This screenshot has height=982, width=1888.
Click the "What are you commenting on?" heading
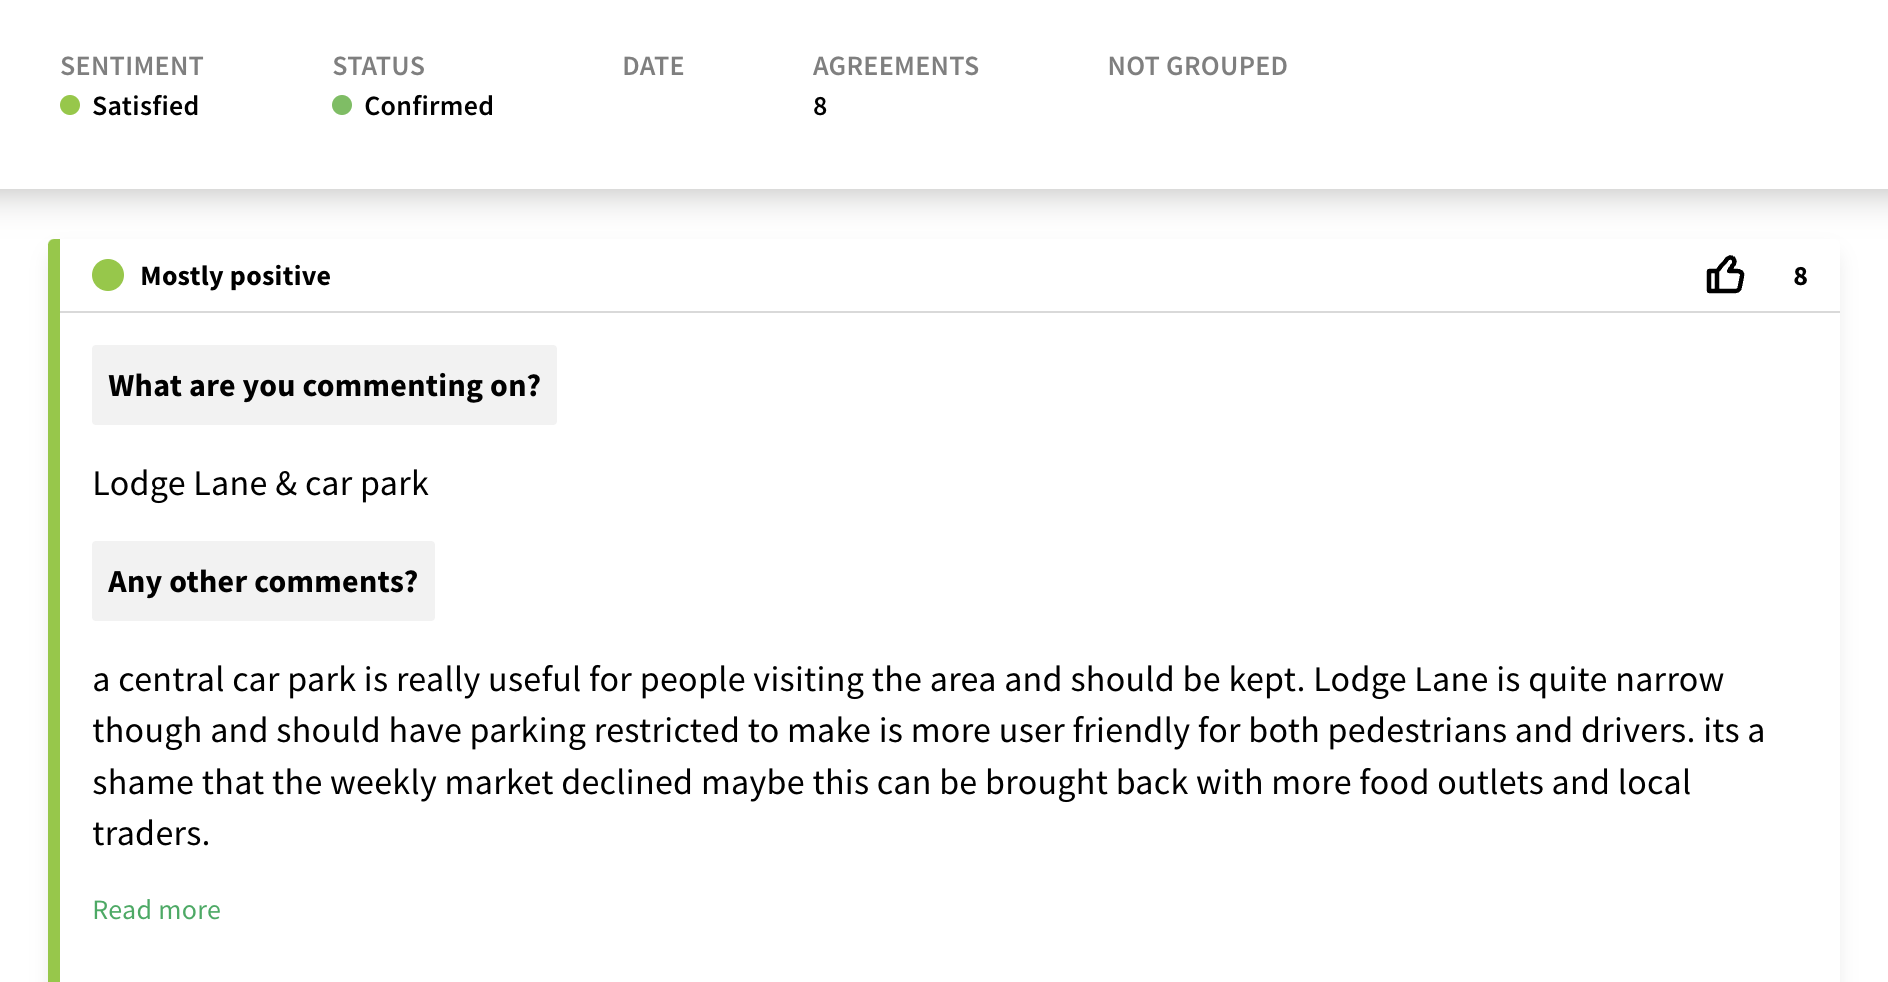[x=324, y=385]
